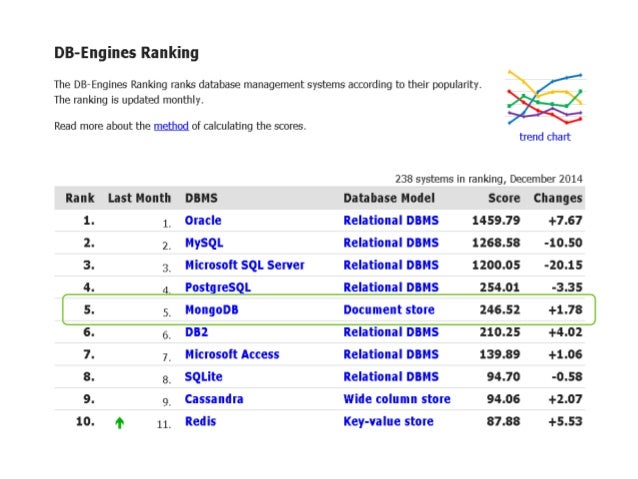Select Microsoft SQL Server in the ranking
Viewport: 638px width, 479px height.
(245, 265)
